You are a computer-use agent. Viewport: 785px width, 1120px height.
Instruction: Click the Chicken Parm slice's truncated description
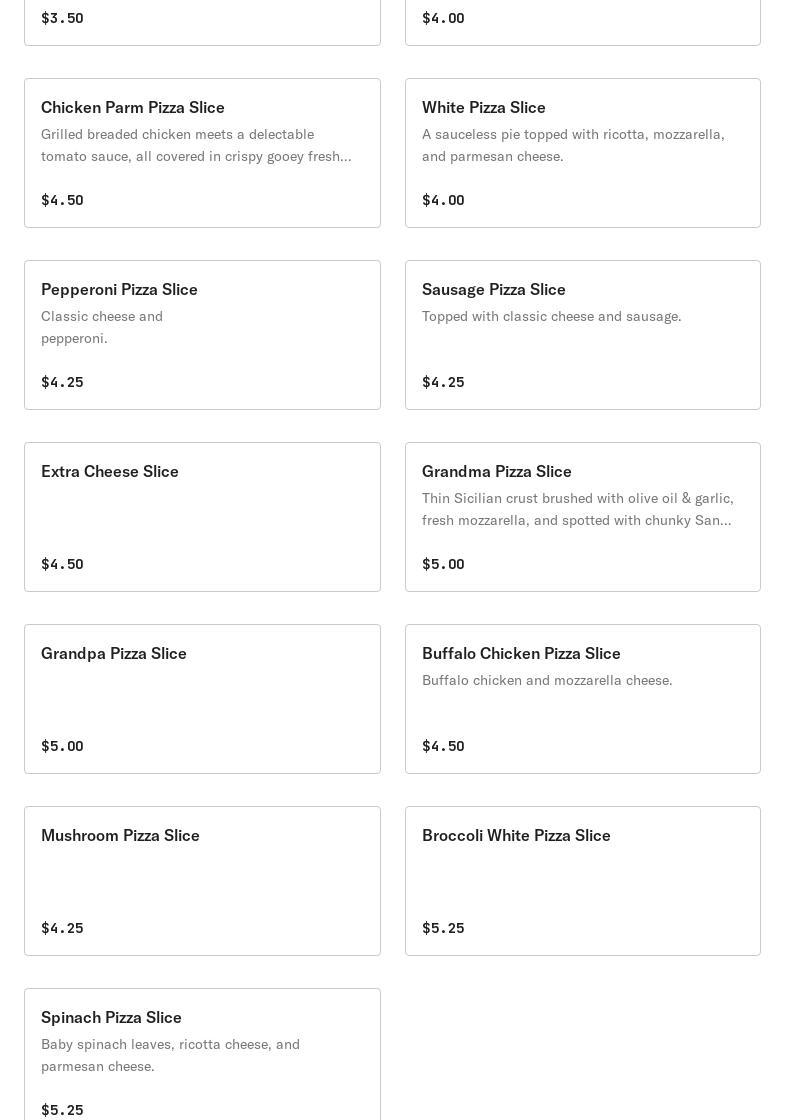point(196,145)
